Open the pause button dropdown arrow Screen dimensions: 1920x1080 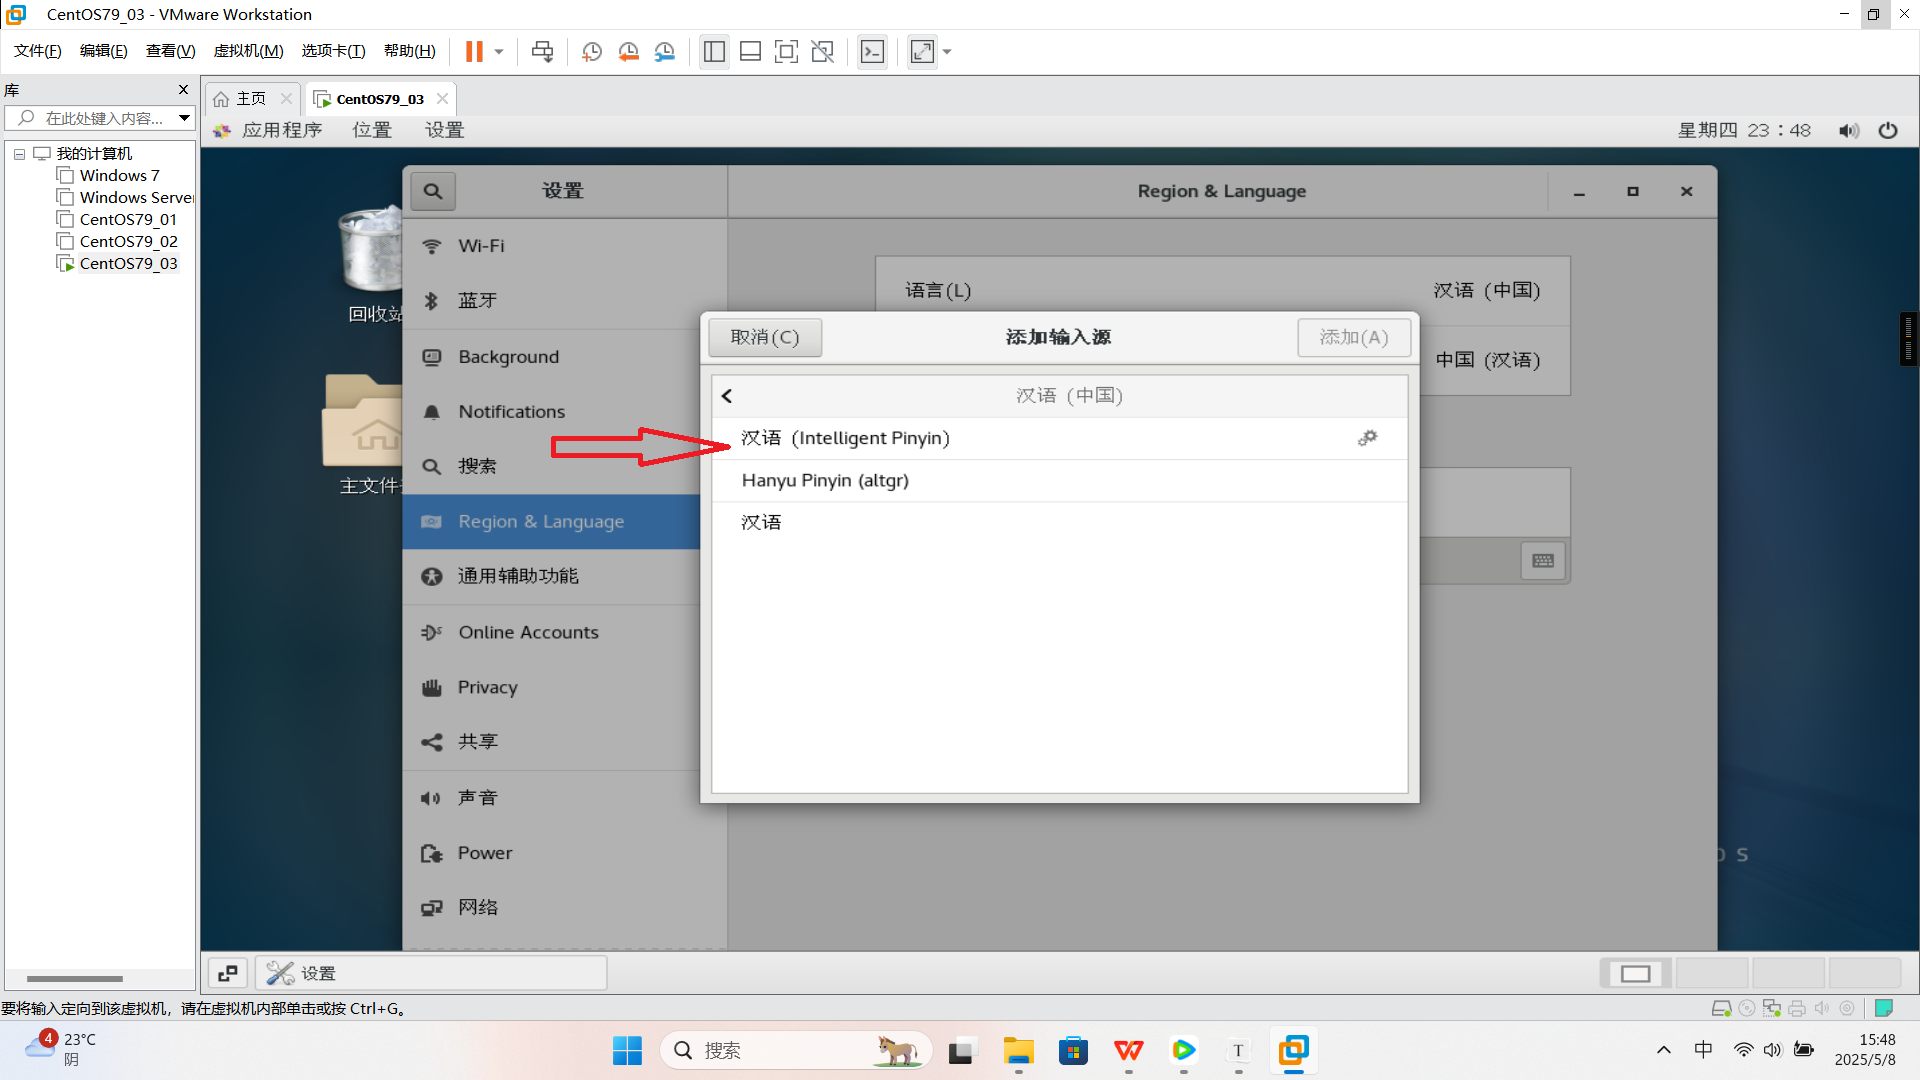498,51
